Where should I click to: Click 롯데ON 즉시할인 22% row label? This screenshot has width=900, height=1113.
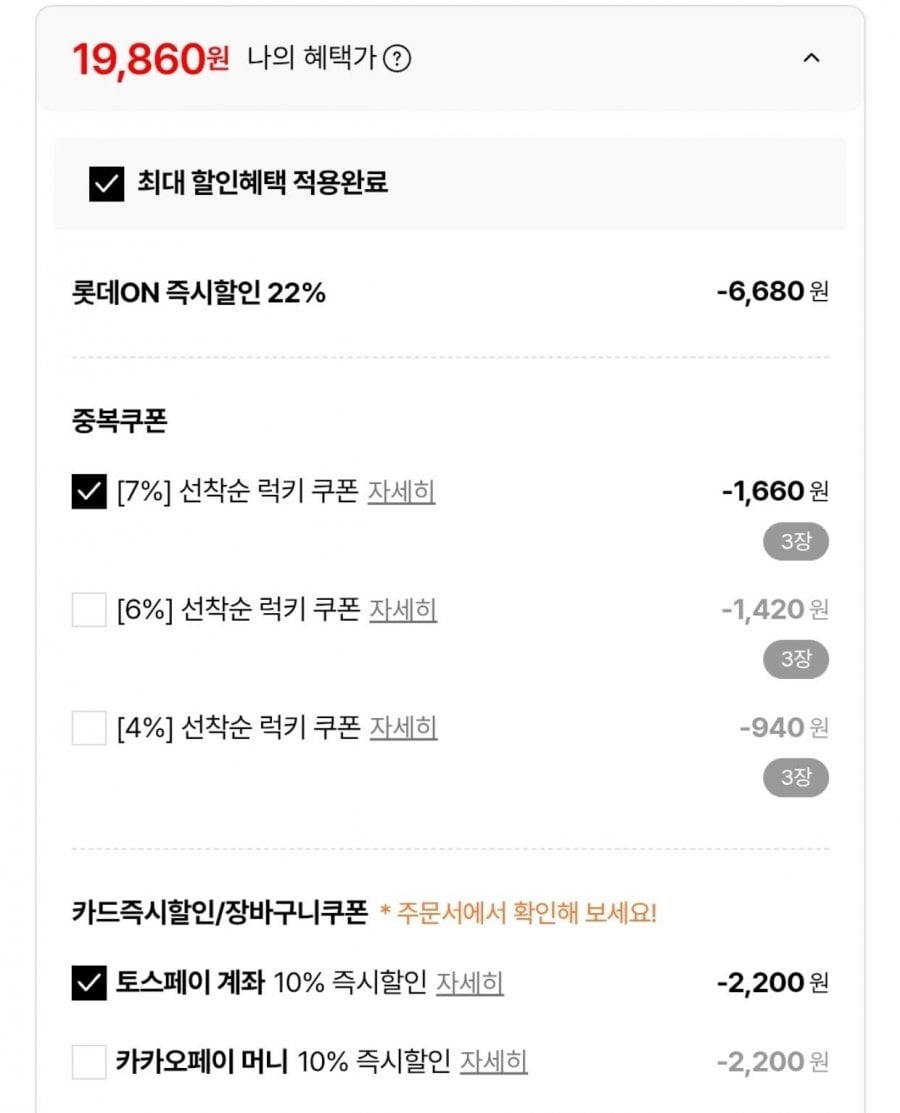click(x=199, y=292)
